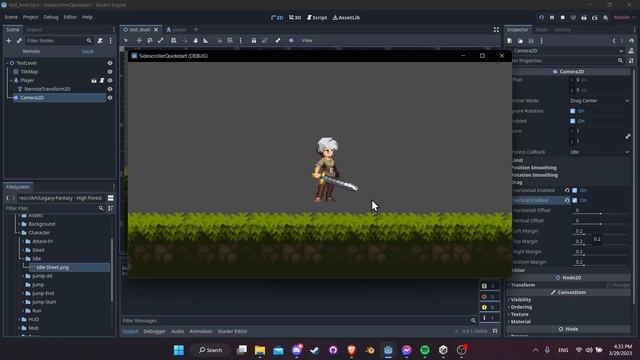
Task: Open the Scene menu
Action: (x=11, y=17)
